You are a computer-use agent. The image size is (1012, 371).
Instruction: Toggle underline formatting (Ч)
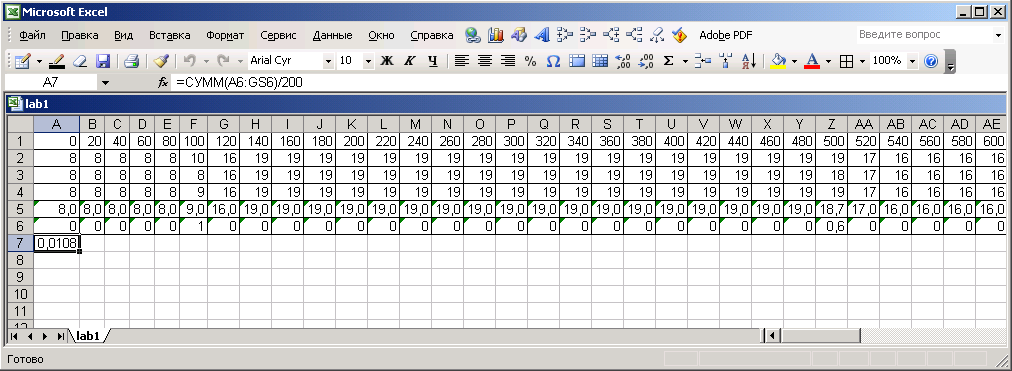[432, 61]
